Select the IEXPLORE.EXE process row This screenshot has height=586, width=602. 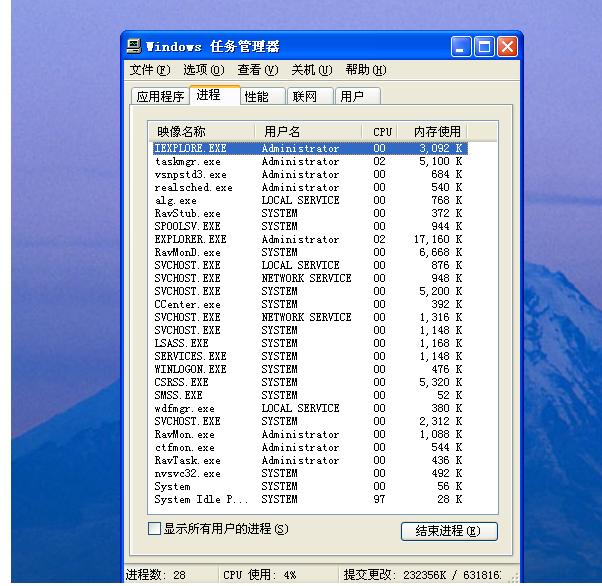[x=310, y=148]
